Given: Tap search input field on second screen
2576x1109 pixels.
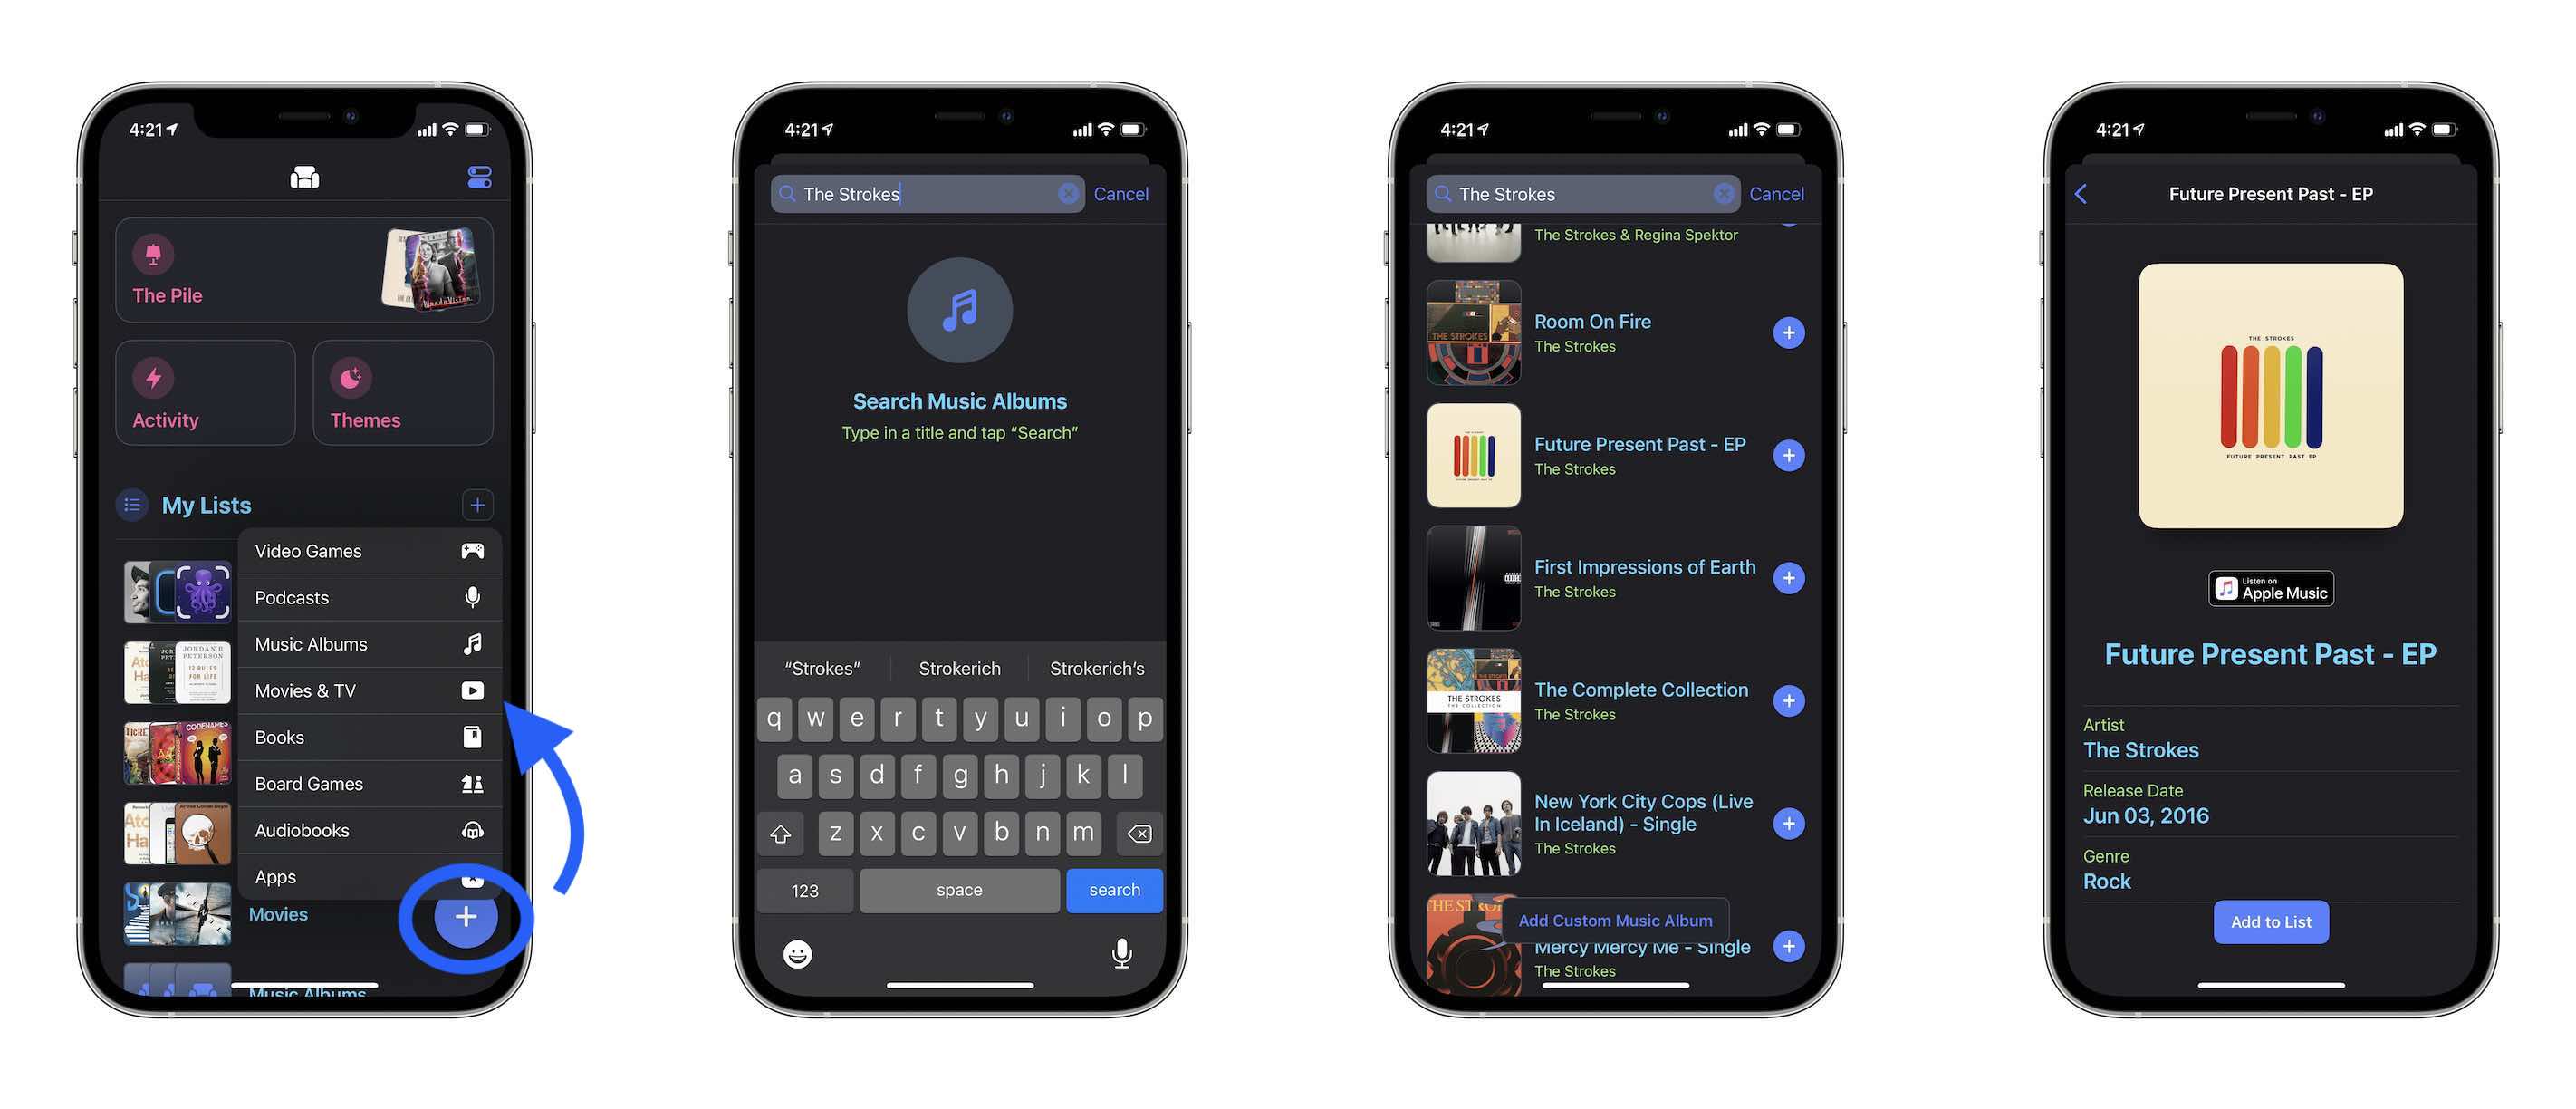Looking at the screenshot, I should tap(927, 194).
